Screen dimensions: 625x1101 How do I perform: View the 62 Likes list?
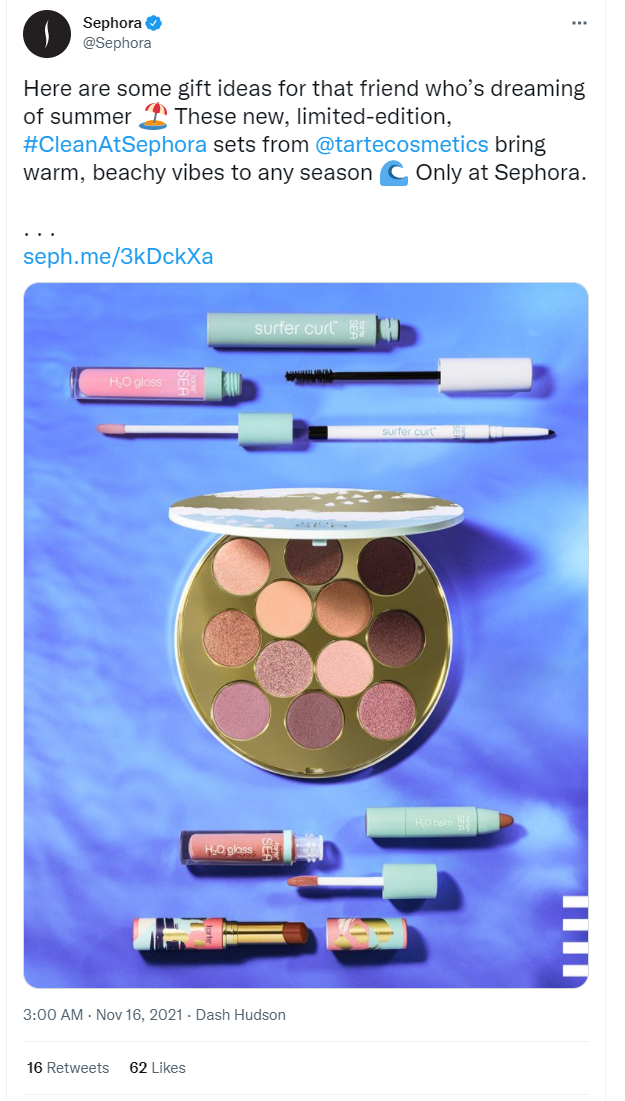[157, 1068]
